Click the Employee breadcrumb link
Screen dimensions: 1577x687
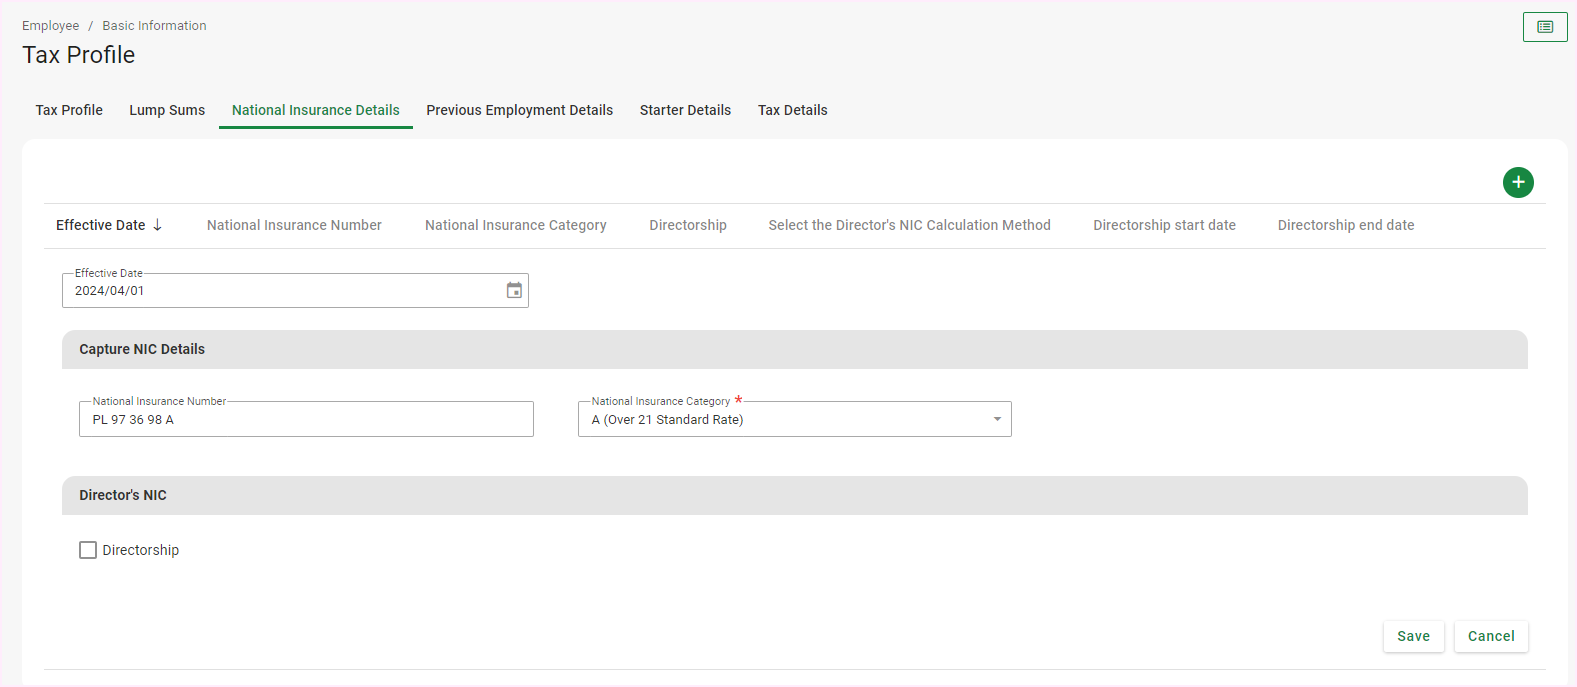click(50, 26)
